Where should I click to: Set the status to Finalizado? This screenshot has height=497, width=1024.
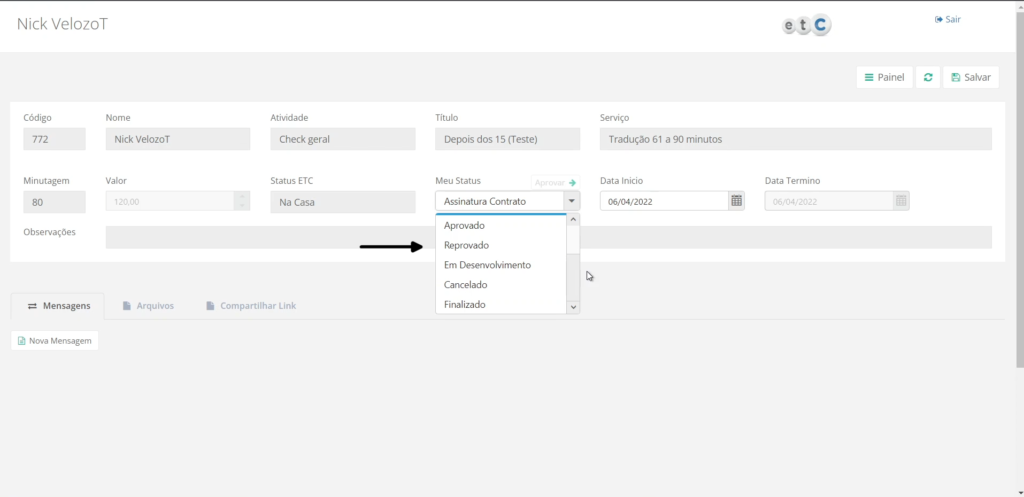point(464,304)
